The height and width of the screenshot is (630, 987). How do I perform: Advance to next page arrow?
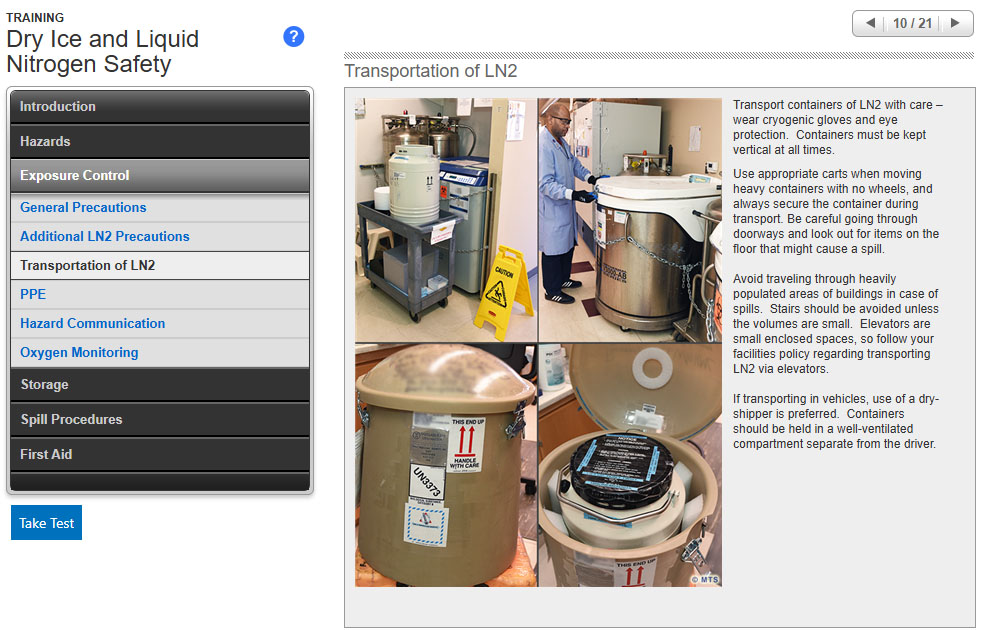[955, 23]
